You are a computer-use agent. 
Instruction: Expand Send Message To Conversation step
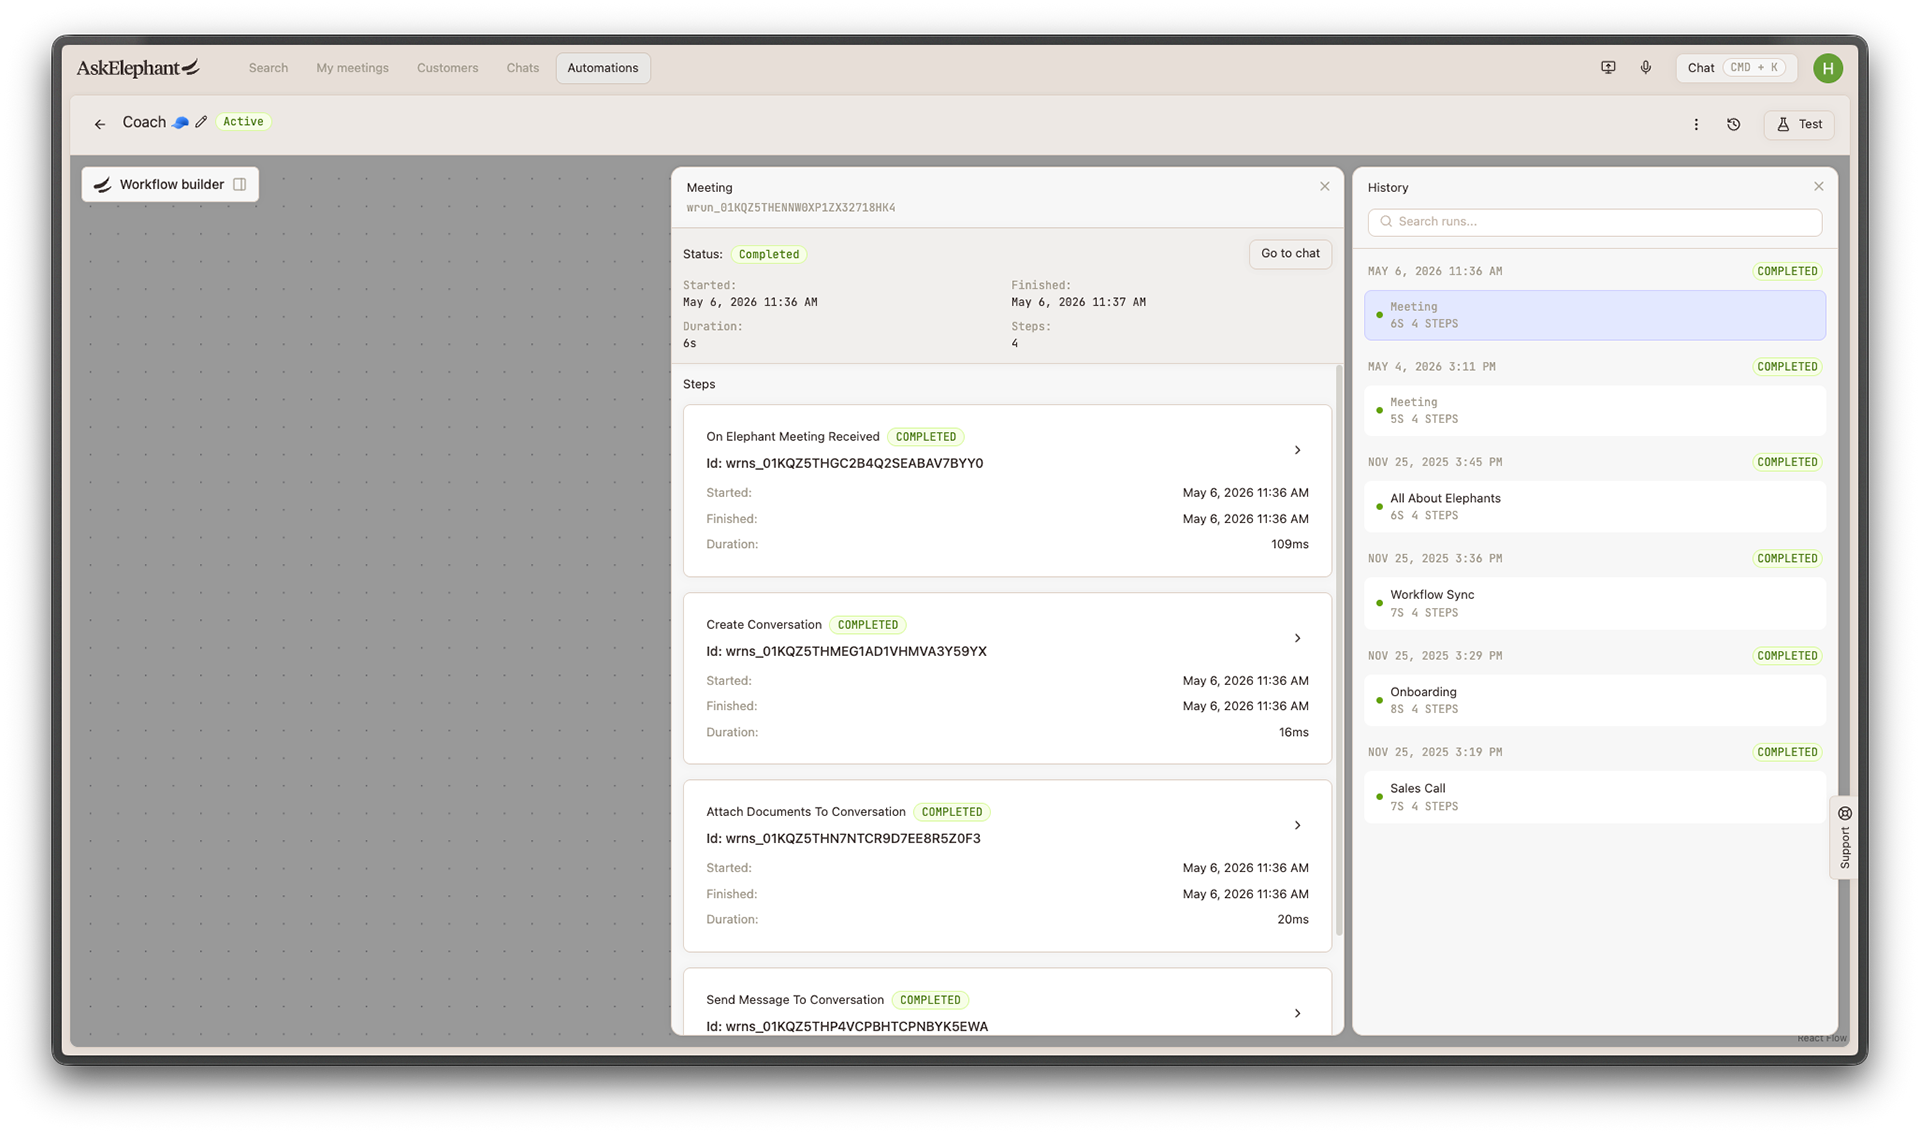(x=1298, y=1014)
